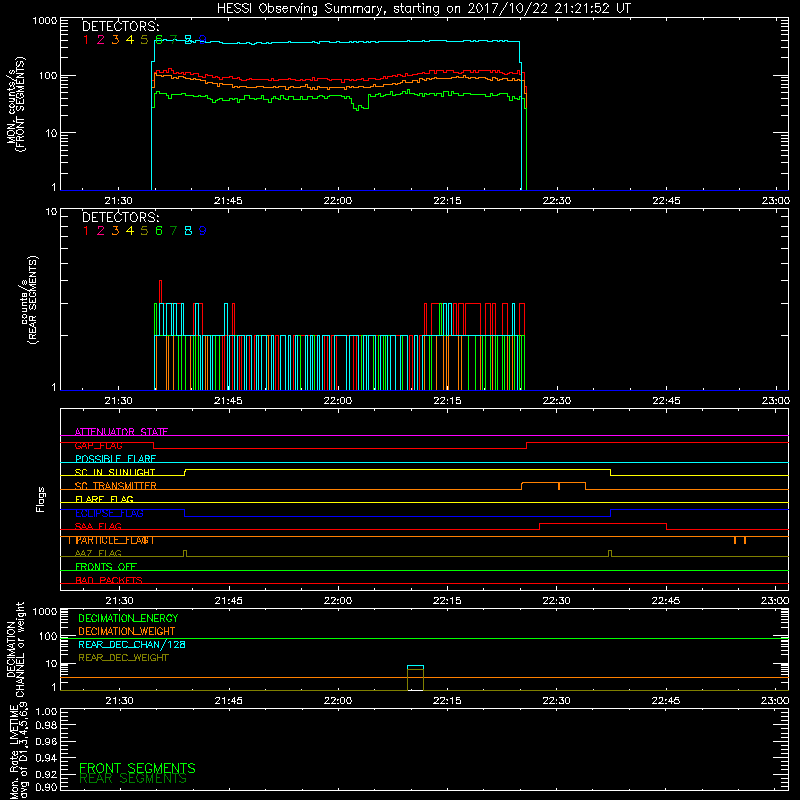Click detector 5 in the front segments legend
800x800 pixels.
[x=144, y=40]
